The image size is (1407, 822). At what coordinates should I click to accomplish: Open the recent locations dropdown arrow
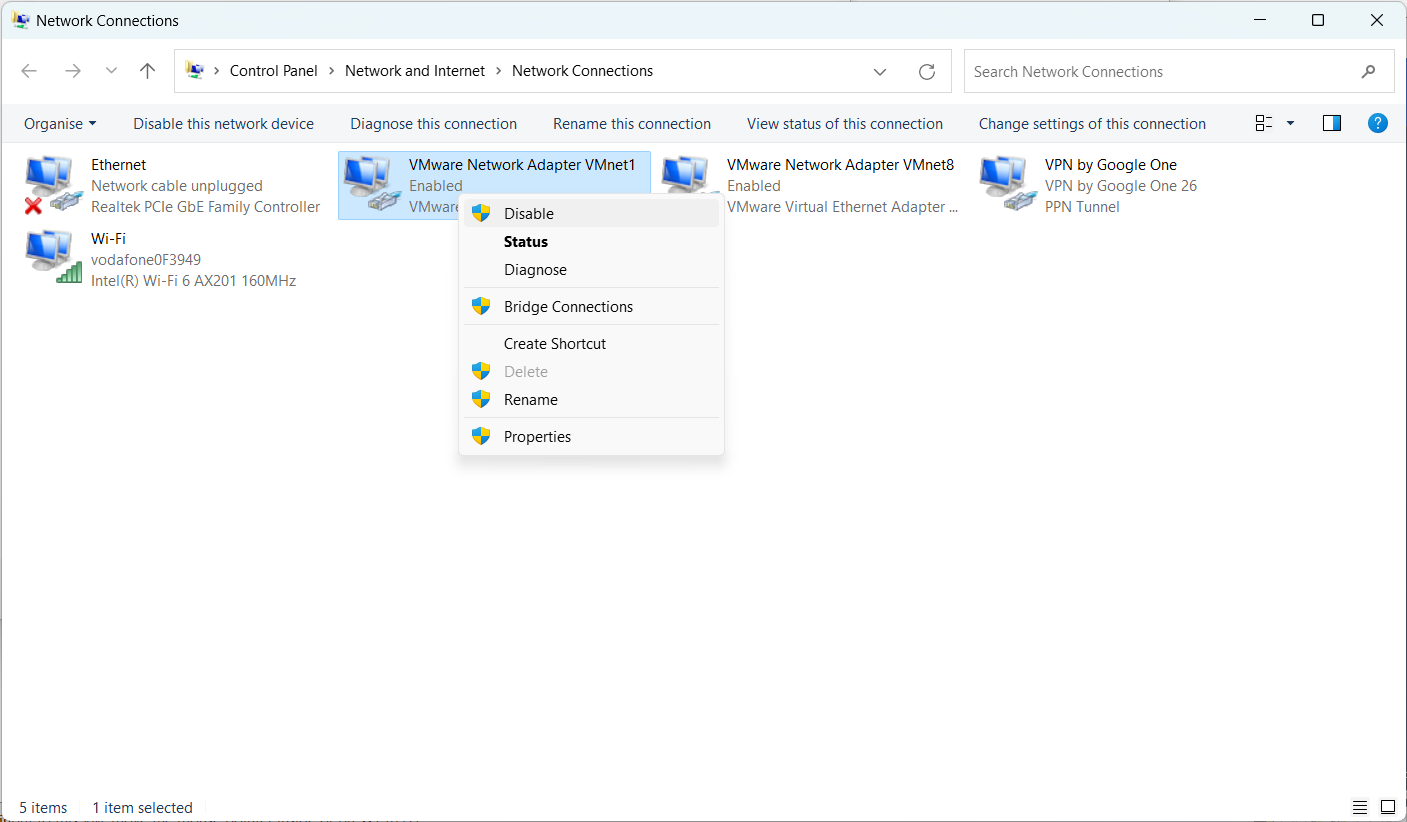point(111,71)
